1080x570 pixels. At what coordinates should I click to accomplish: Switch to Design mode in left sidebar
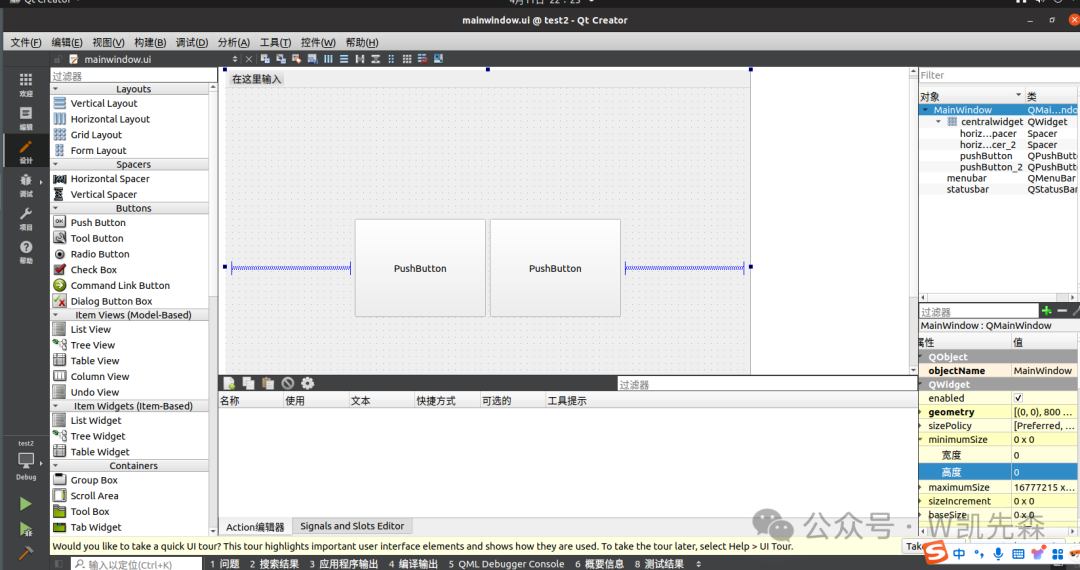tap(26, 151)
